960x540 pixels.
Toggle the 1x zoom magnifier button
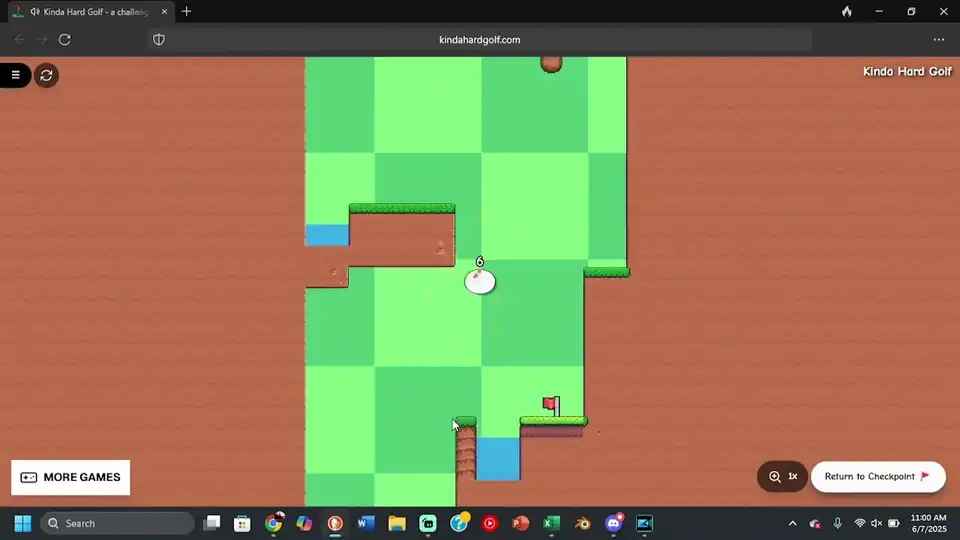click(x=783, y=477)
